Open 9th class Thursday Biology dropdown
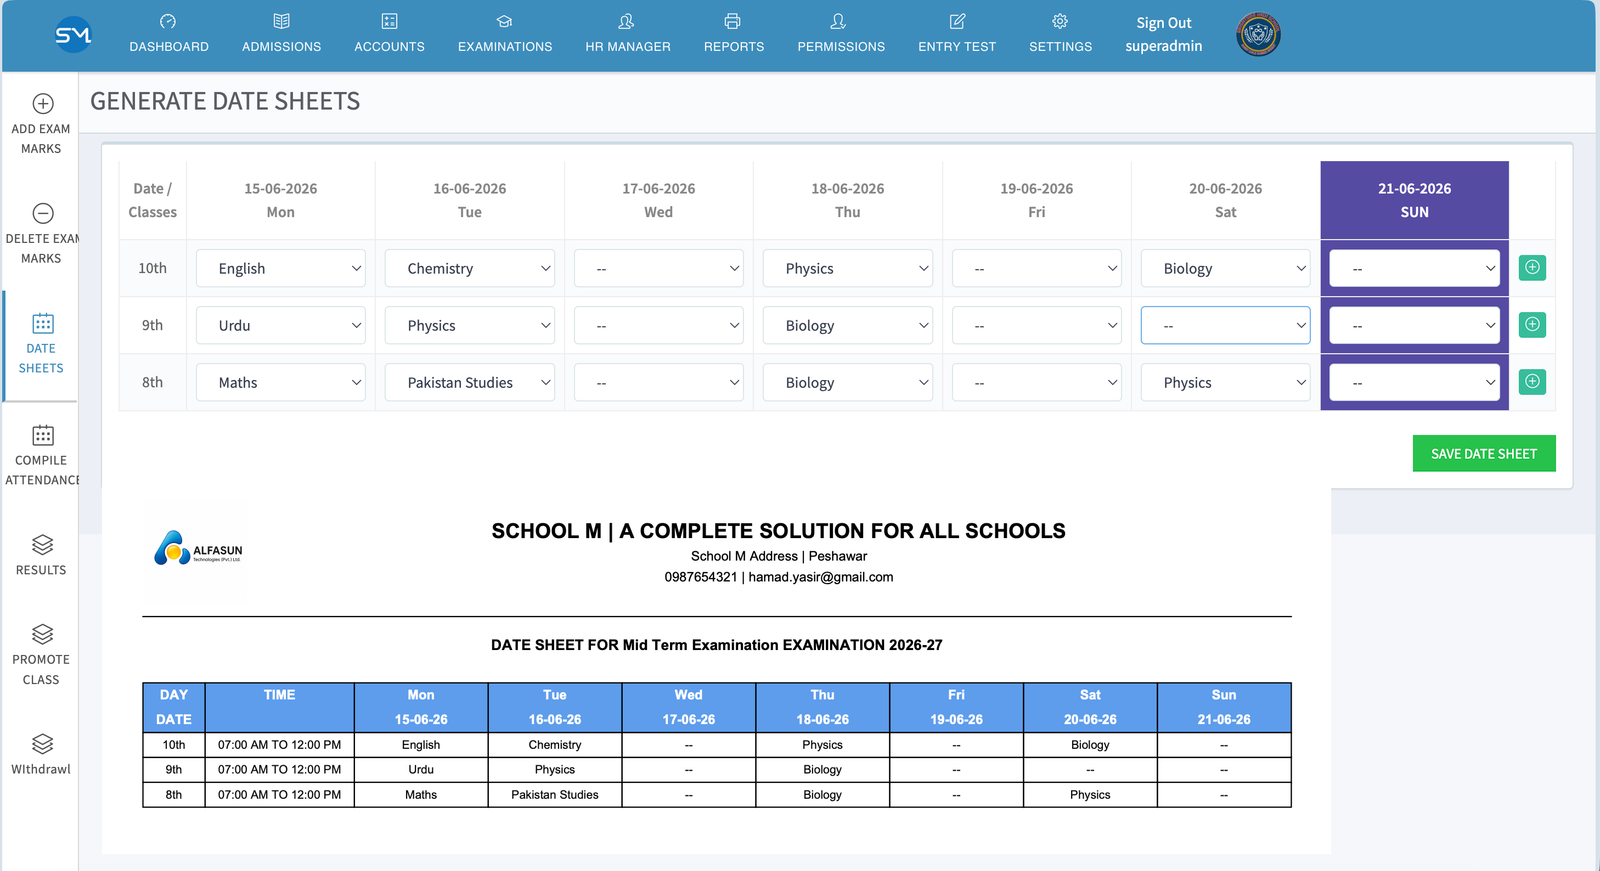The width and height of the screenshot is (1600, 871). [848, 325]
